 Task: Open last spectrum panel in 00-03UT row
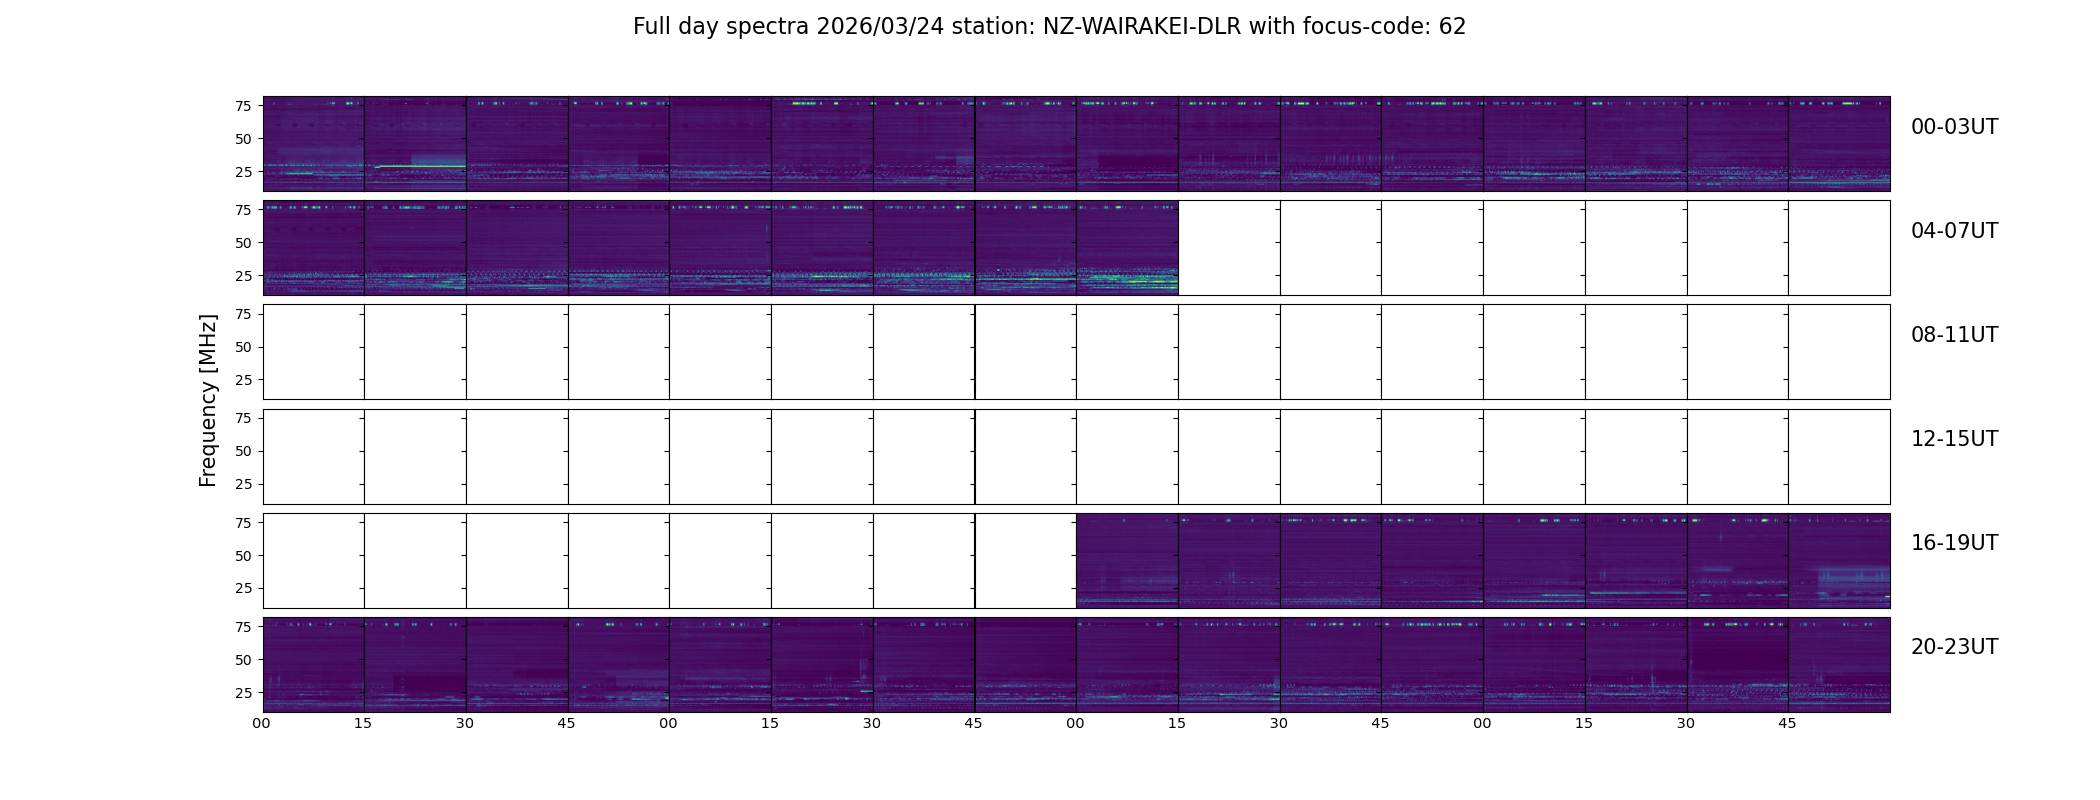[1839, 144]
